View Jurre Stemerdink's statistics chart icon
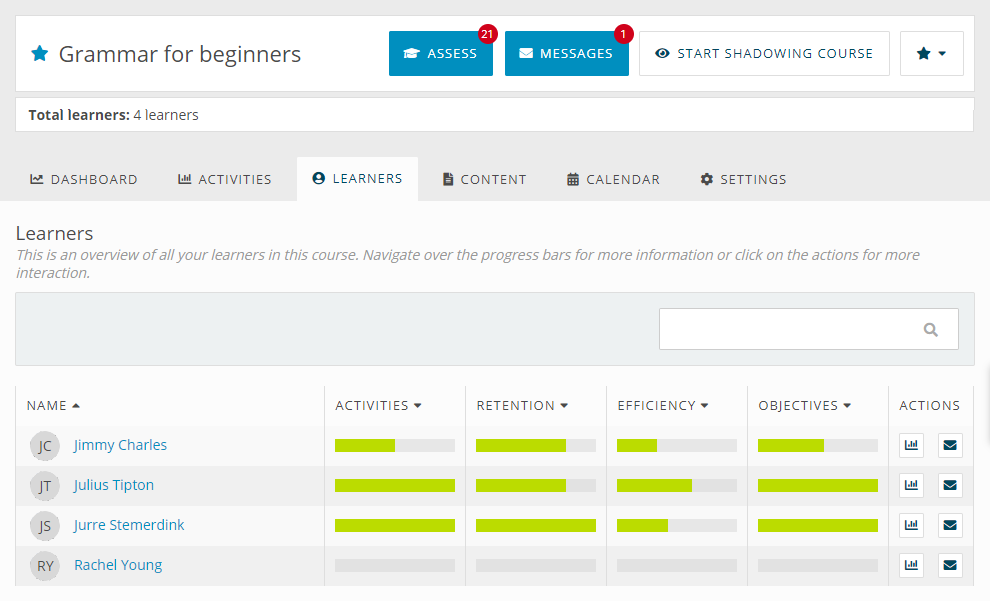Image resolution: width=990 pixels, height=601 pixels. 911,525
